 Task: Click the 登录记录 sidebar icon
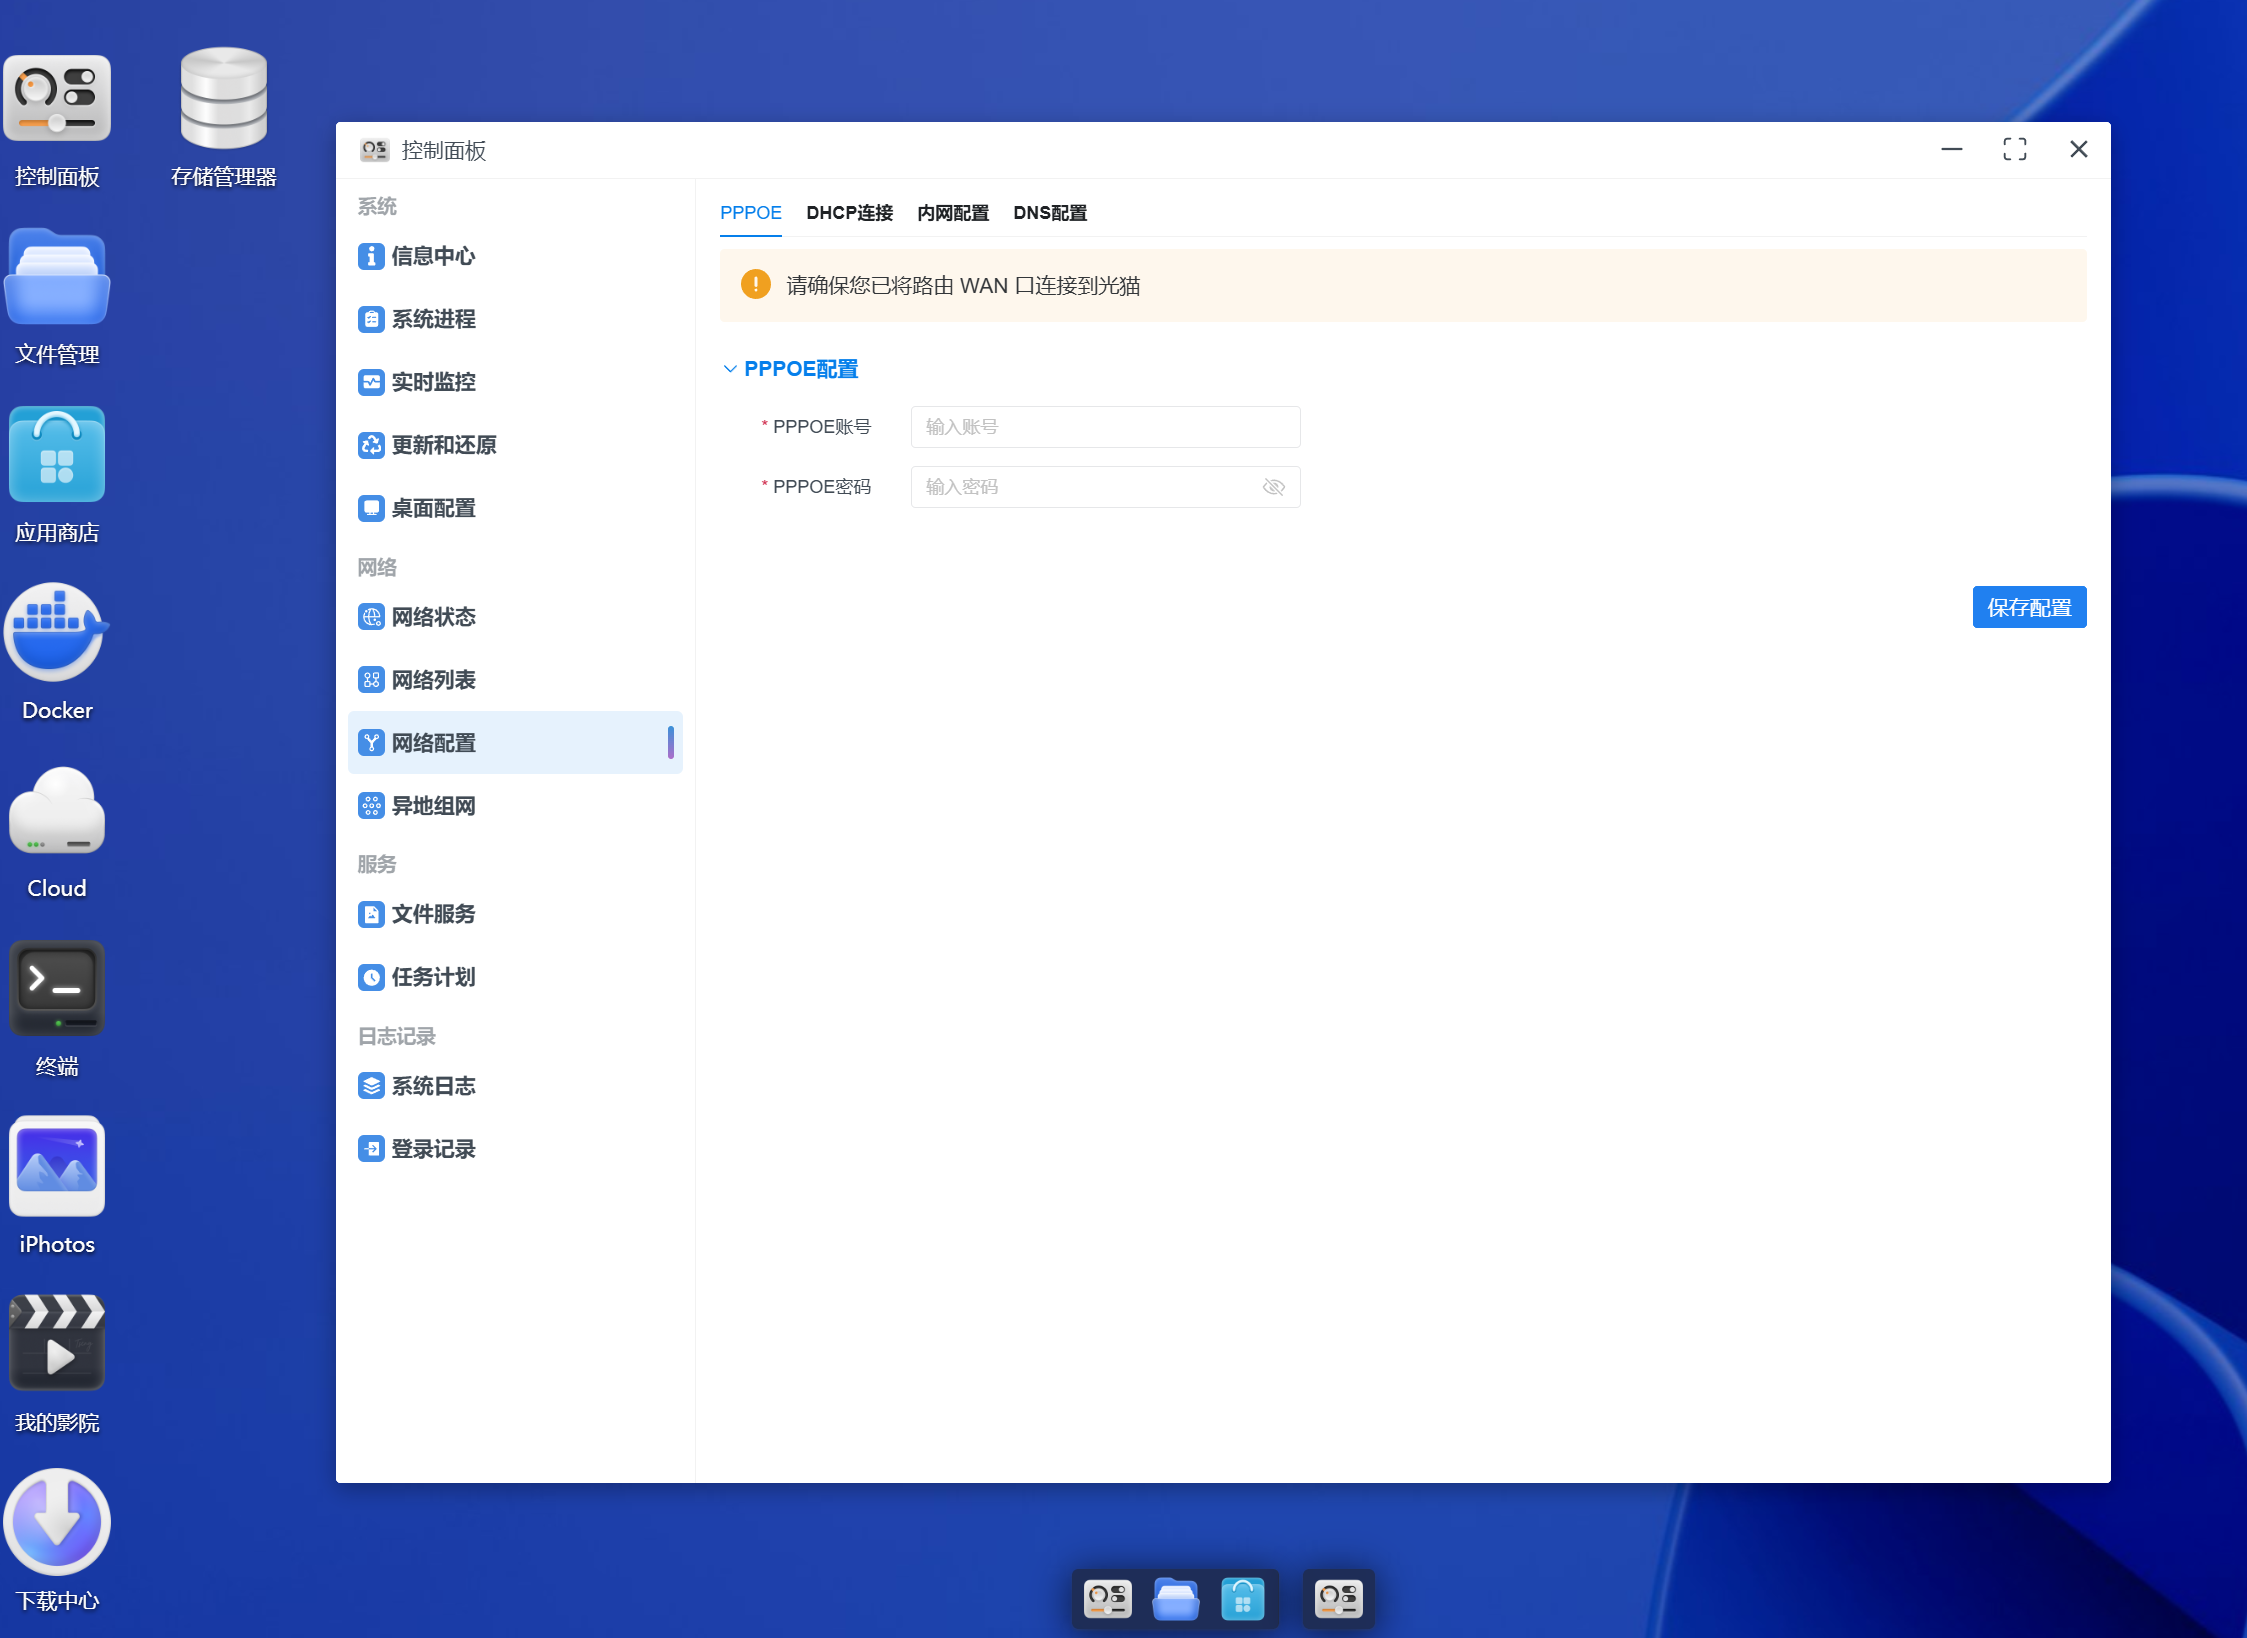pos(371,1149)
